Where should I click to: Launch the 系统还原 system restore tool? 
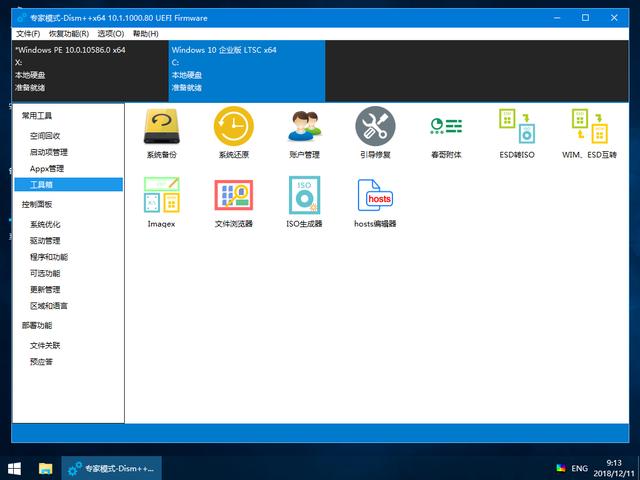click(x=233, y=133)
